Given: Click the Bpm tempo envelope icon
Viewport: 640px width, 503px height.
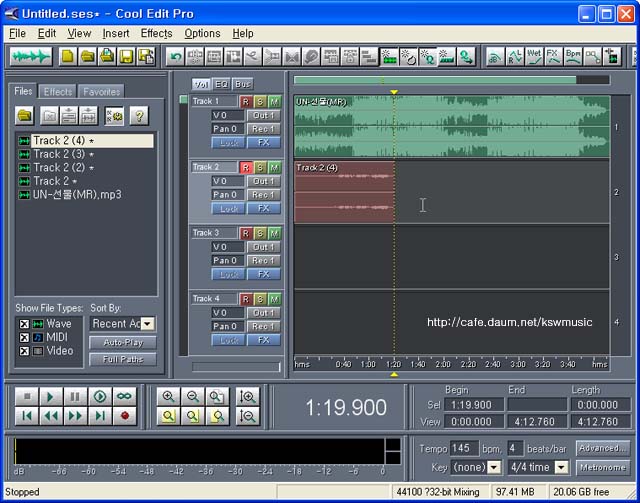Looking at the screenshot, I should pyautogui.click(x=573, y=57).
